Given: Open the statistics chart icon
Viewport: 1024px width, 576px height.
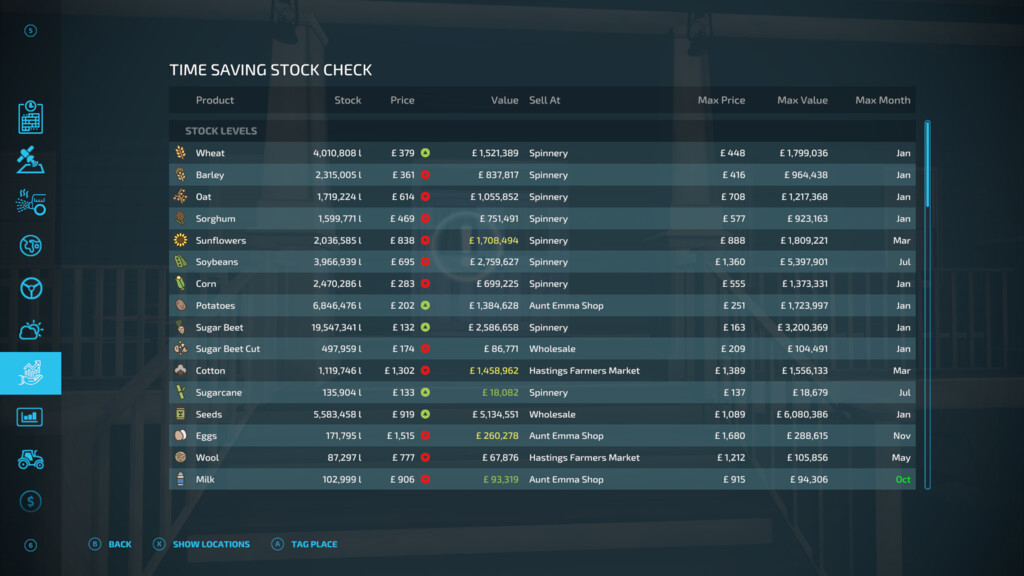Looking at the screenshot, I should (31, 417).
